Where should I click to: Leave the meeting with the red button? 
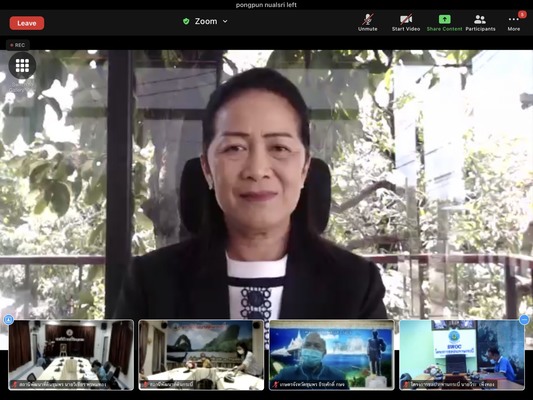tap(27, 23)
